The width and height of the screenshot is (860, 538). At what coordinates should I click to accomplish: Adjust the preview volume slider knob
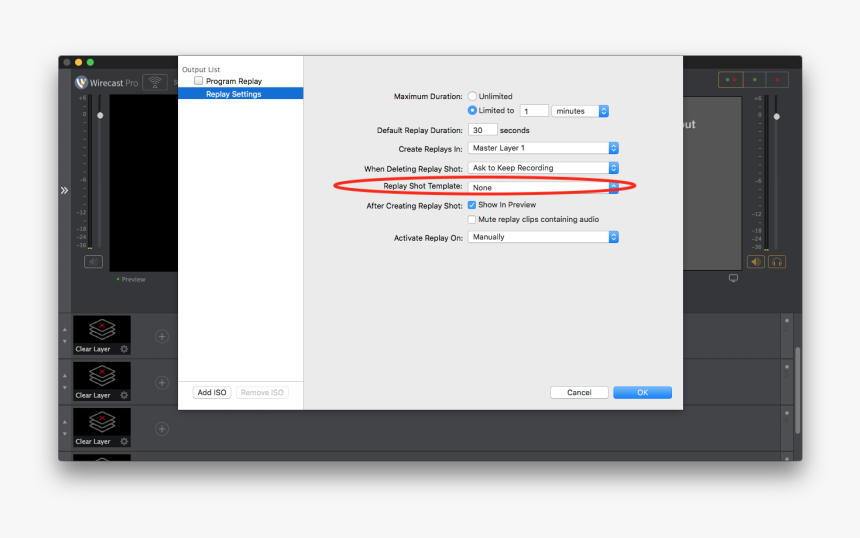(x=100, y=115)
